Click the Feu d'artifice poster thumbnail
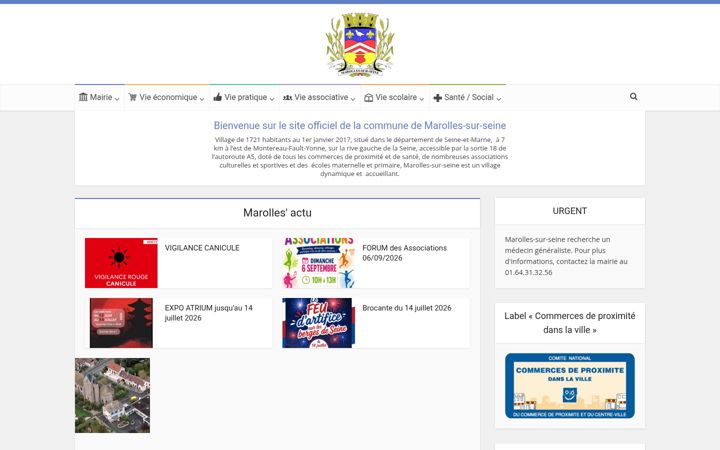720x450 pixels. click(x=319, y=323)
